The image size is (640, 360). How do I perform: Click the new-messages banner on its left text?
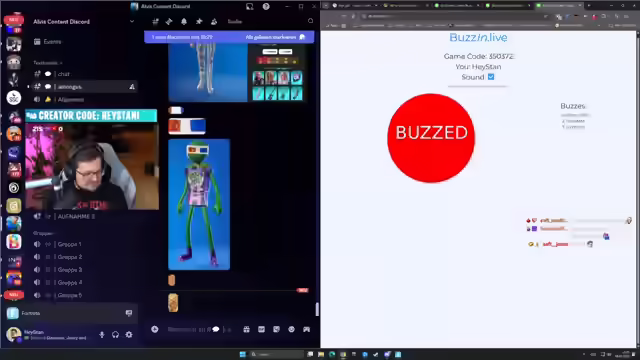(182, 37)
